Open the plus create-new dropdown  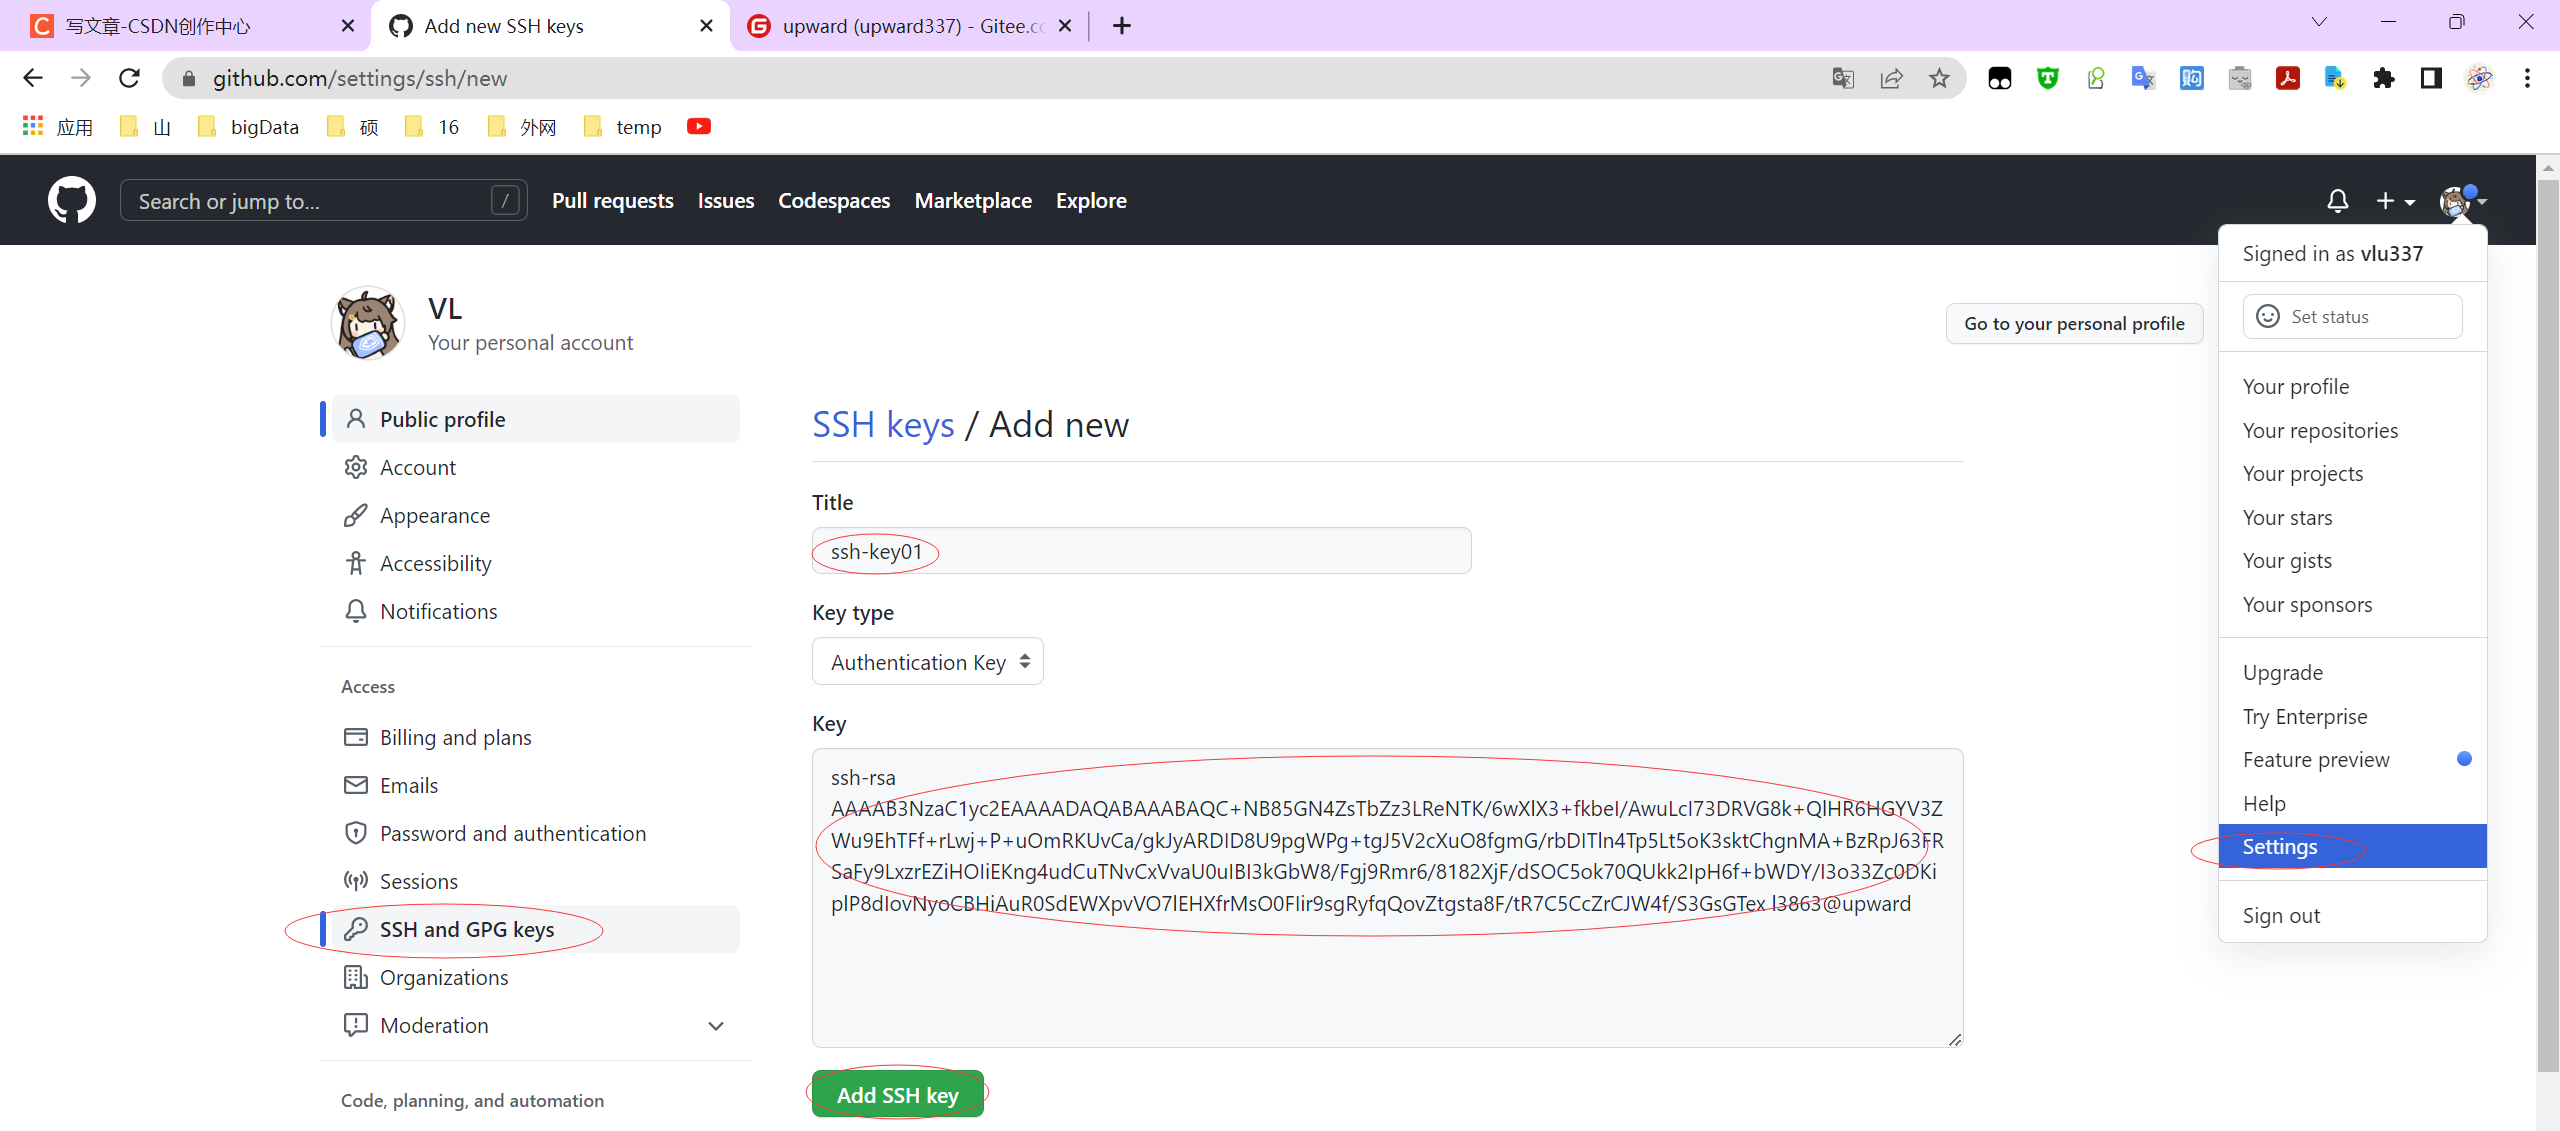click(x=2395, y=201)
